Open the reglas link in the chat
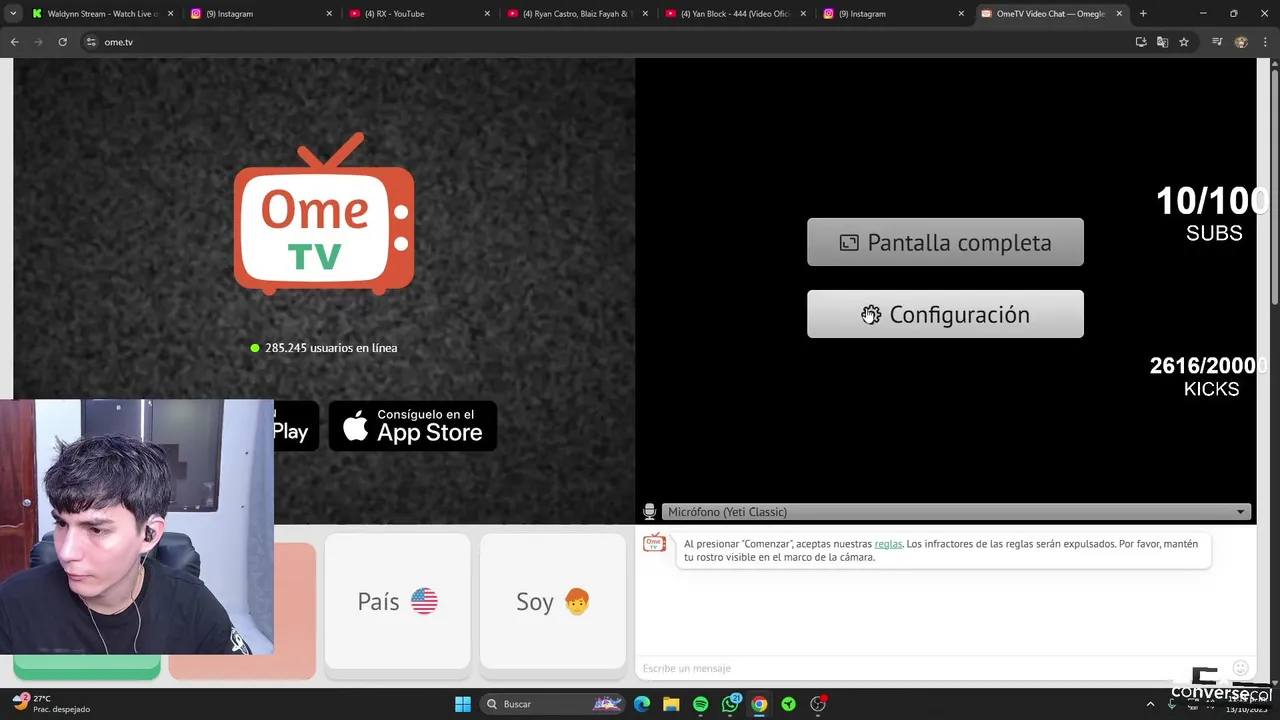The image size is (1280, 720). 888,544
